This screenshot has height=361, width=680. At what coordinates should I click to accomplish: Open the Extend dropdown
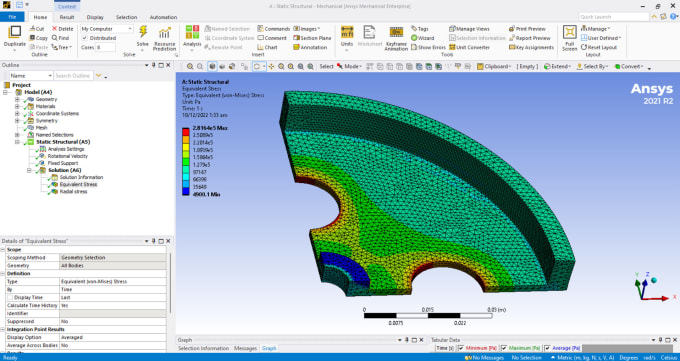click(x=557, y=66)
